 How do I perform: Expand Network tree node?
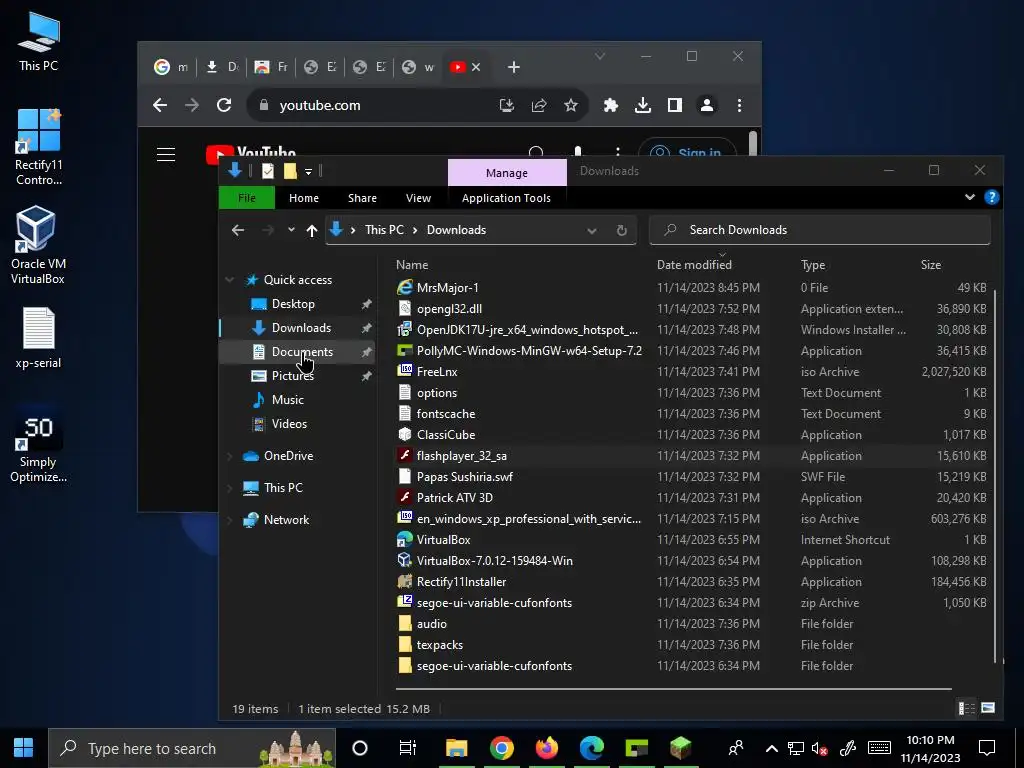230,520
